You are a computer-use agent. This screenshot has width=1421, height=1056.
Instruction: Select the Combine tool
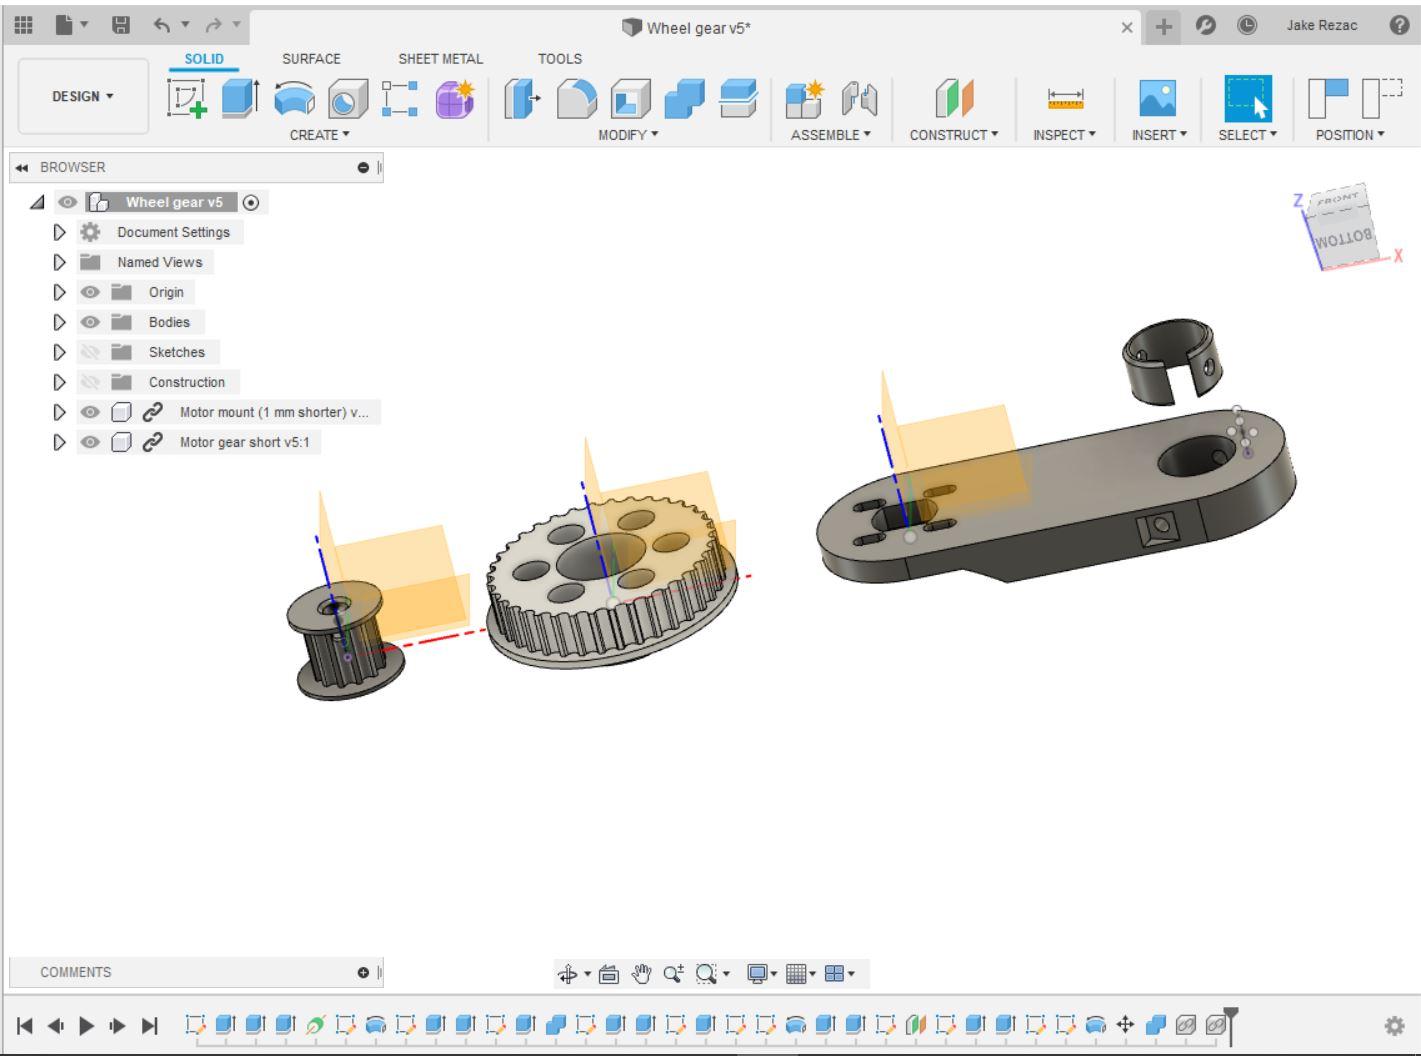point(684,99)
